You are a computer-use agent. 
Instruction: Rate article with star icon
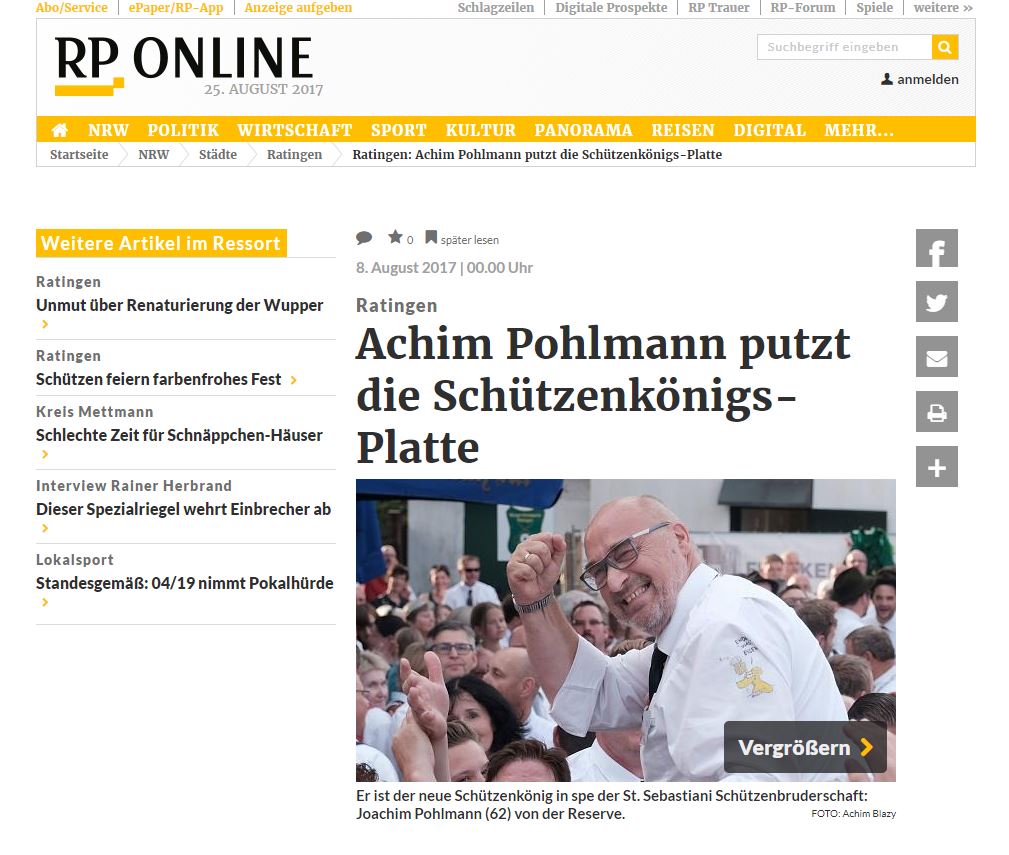(x=395, y=237)
